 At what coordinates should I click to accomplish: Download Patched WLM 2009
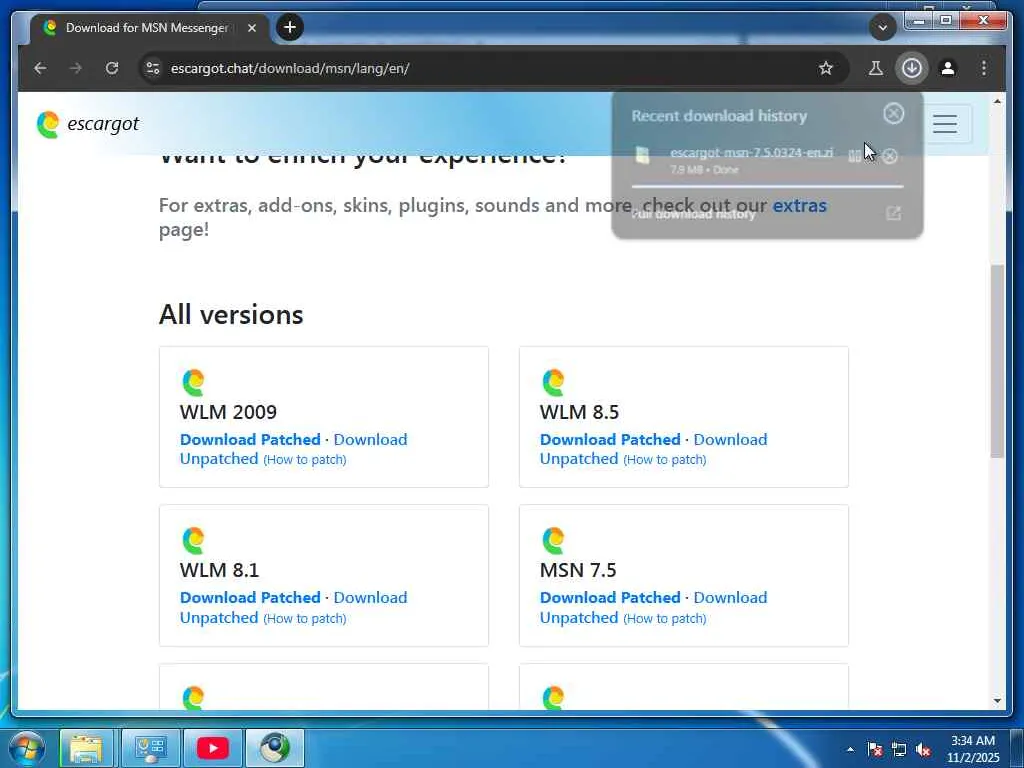click(250, 440)
